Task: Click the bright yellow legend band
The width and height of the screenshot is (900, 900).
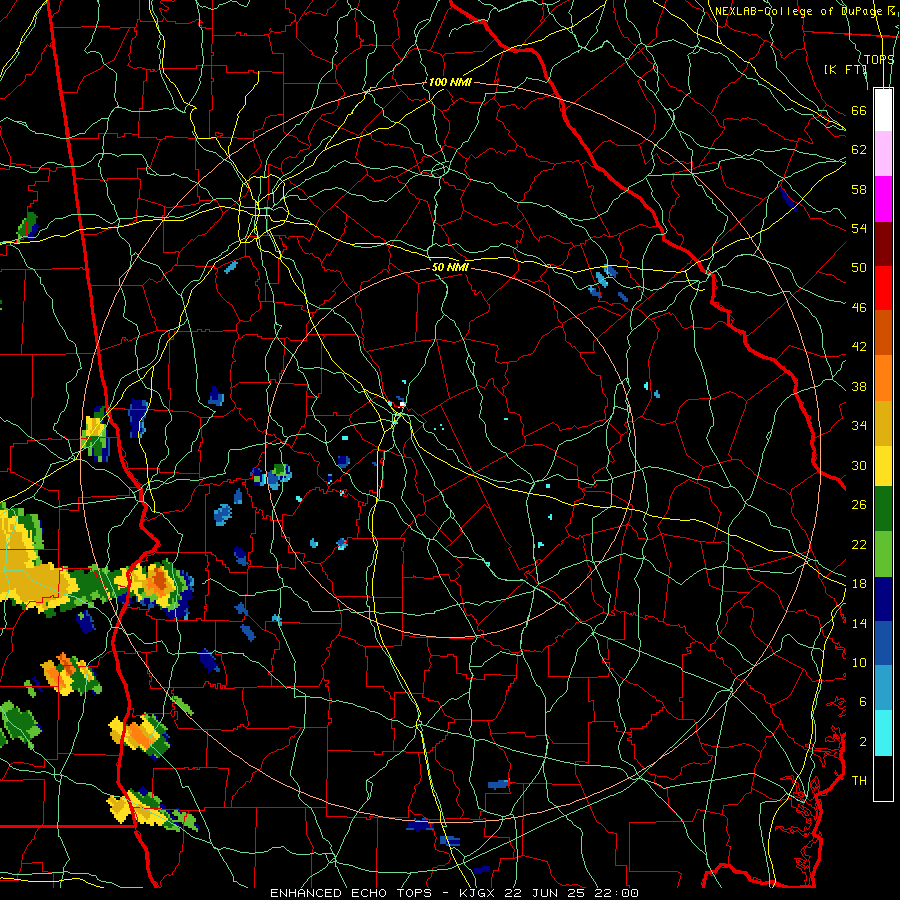Action: tap(883, 465)
